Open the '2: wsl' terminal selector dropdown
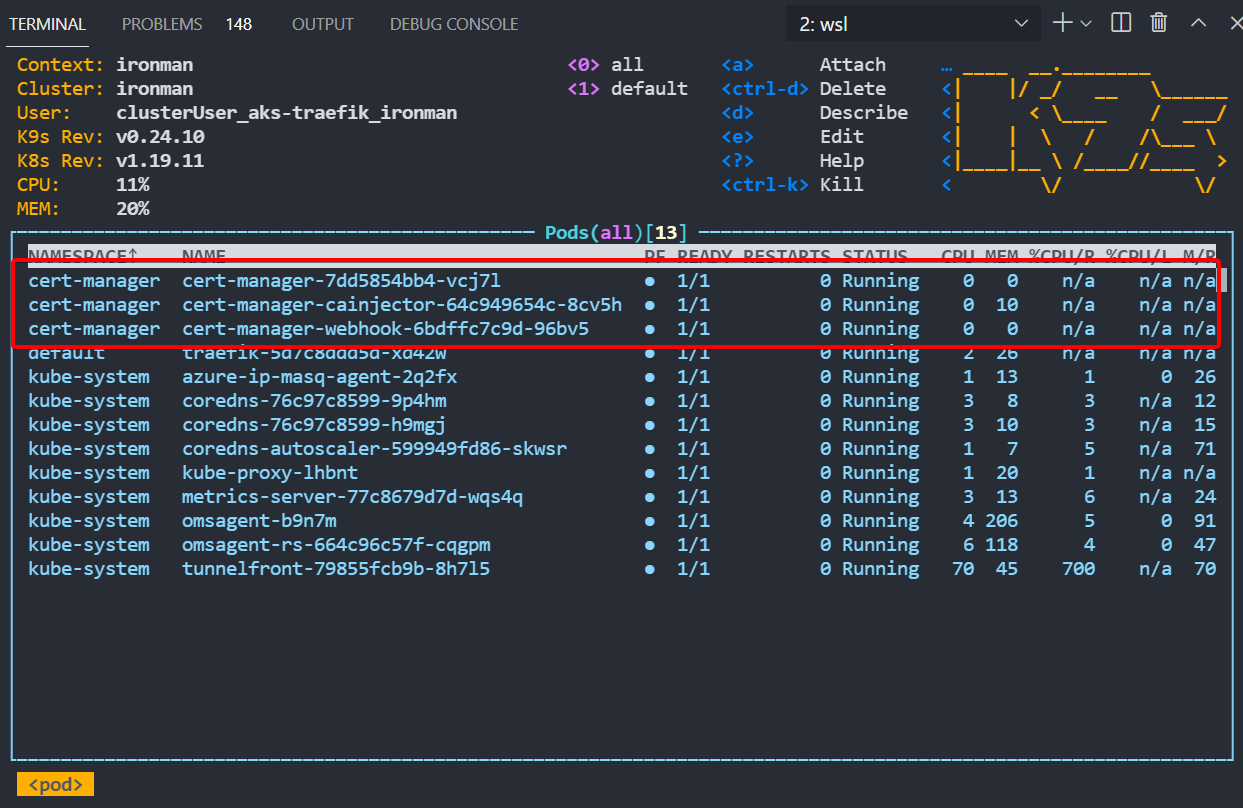1243x808 pixels. click(913, 24)
